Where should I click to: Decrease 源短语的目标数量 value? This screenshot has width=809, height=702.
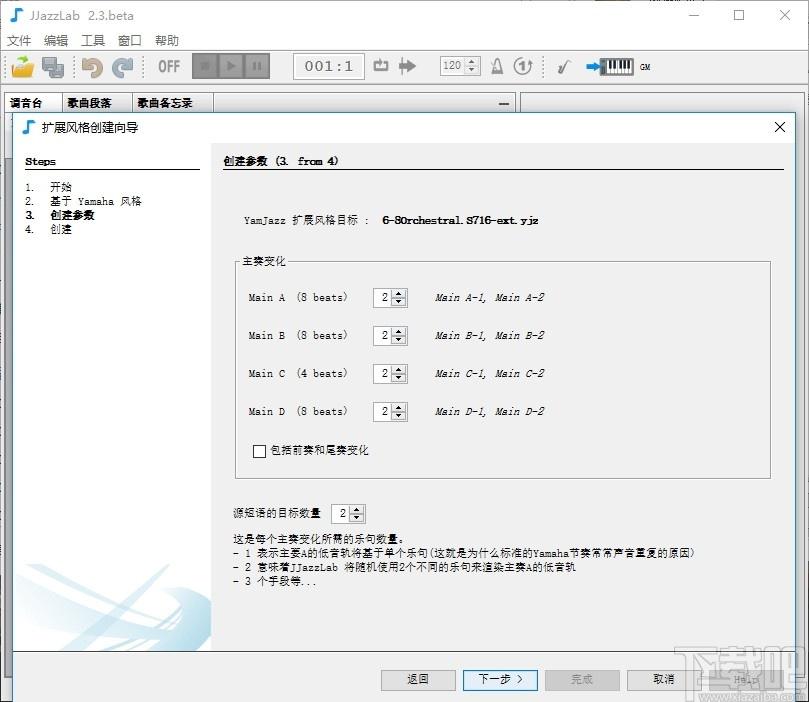coord(357,517)
